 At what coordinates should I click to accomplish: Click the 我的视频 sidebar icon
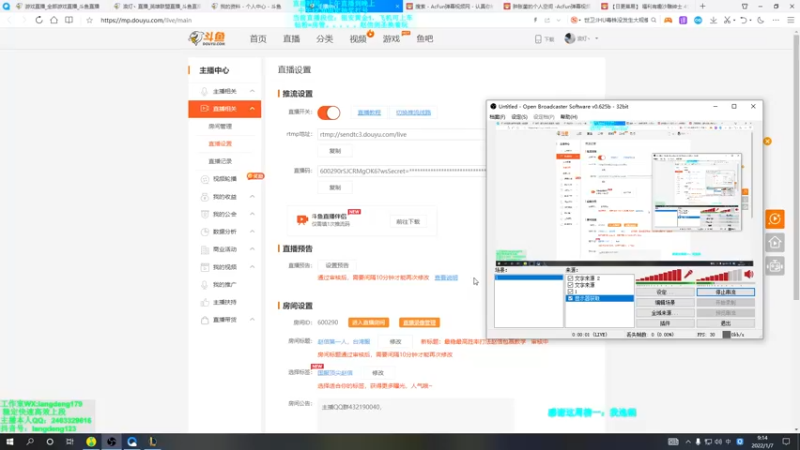click(205, 267)
